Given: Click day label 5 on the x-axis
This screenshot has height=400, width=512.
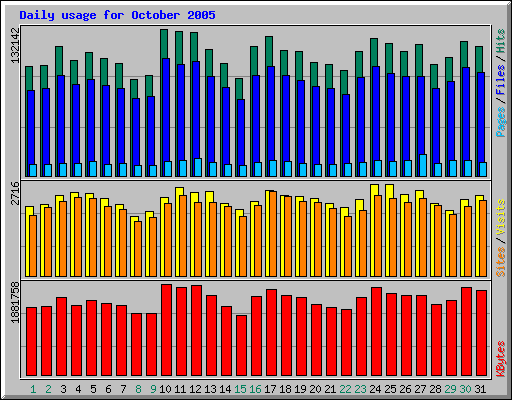Looking at the screenshot, I should click(x=93, y=389).
